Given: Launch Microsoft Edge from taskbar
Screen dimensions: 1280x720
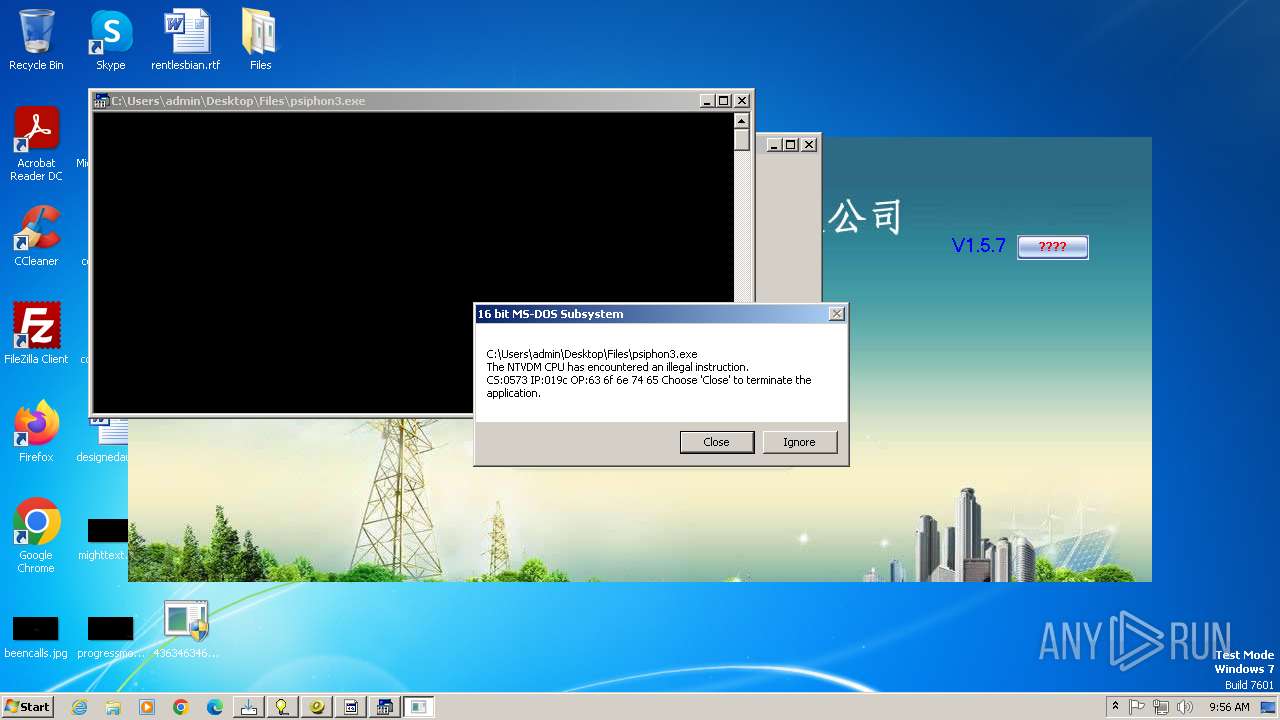Looking at the screenshot, I should [x=215, y=707].
